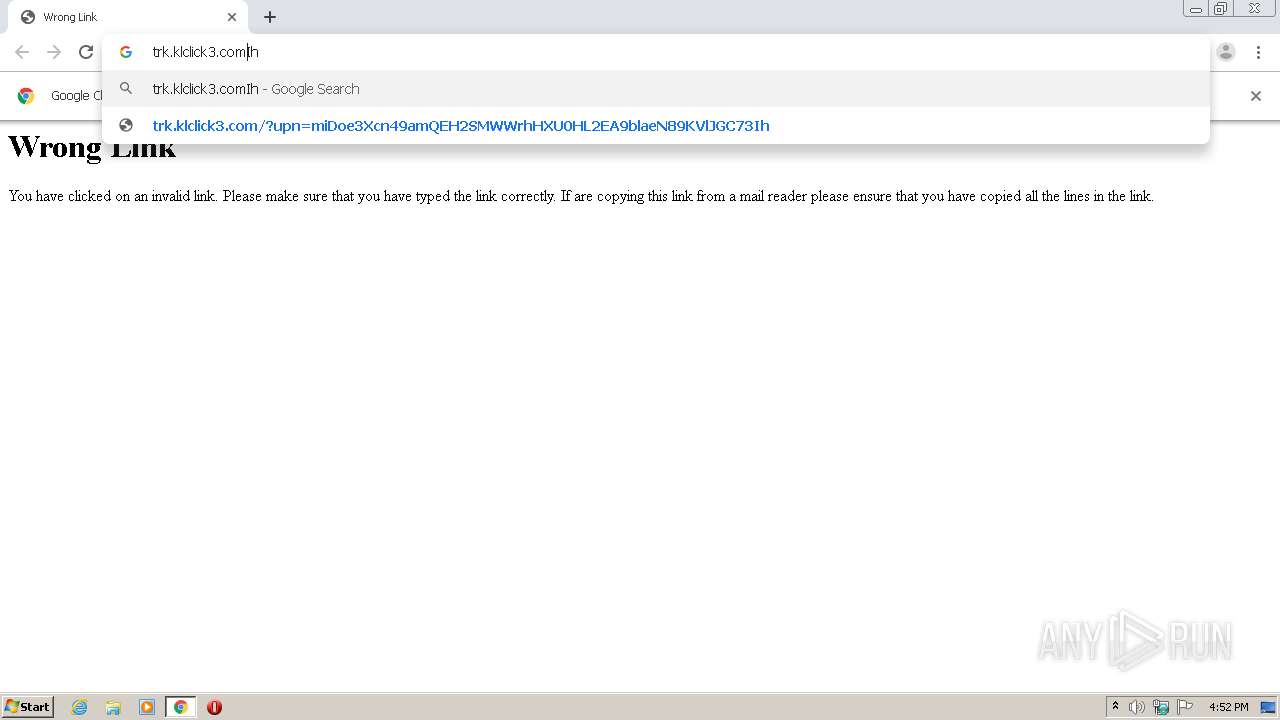Select the Wrong Link tab
The height and width of the screenshot is (720, 1280).
[x=128, y=17]
